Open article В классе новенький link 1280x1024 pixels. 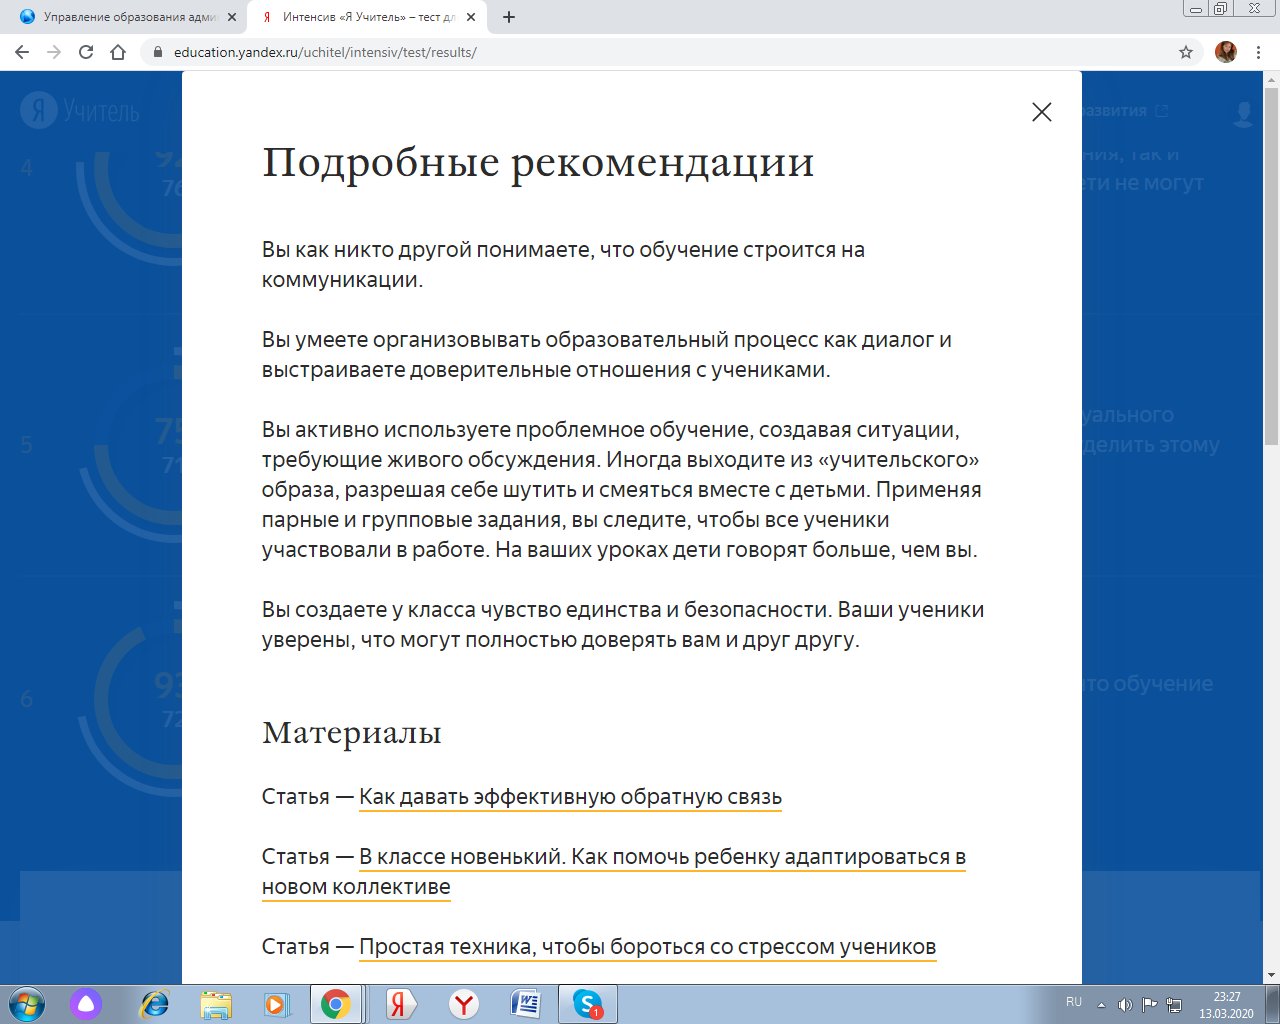click(x=662, y=857)
